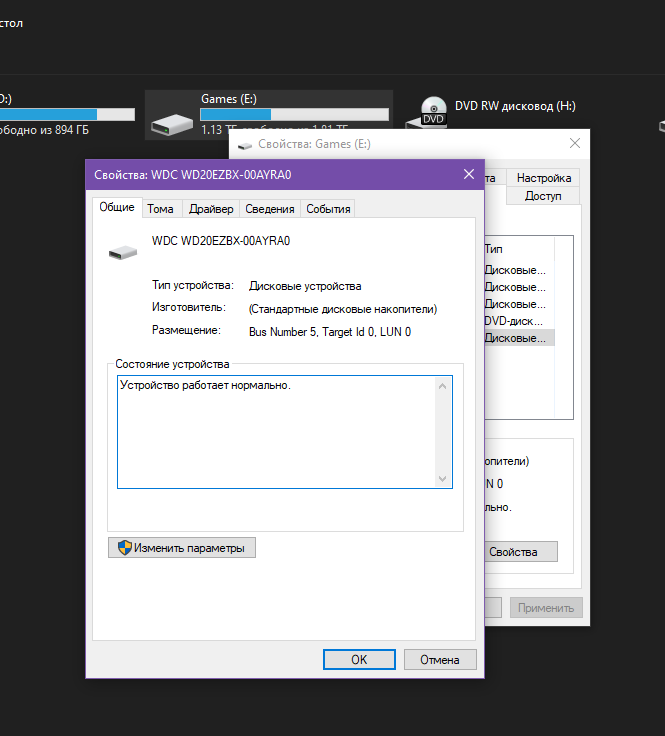Switch to the События tab
Viewport: 665px width, 736px height.
328,209
